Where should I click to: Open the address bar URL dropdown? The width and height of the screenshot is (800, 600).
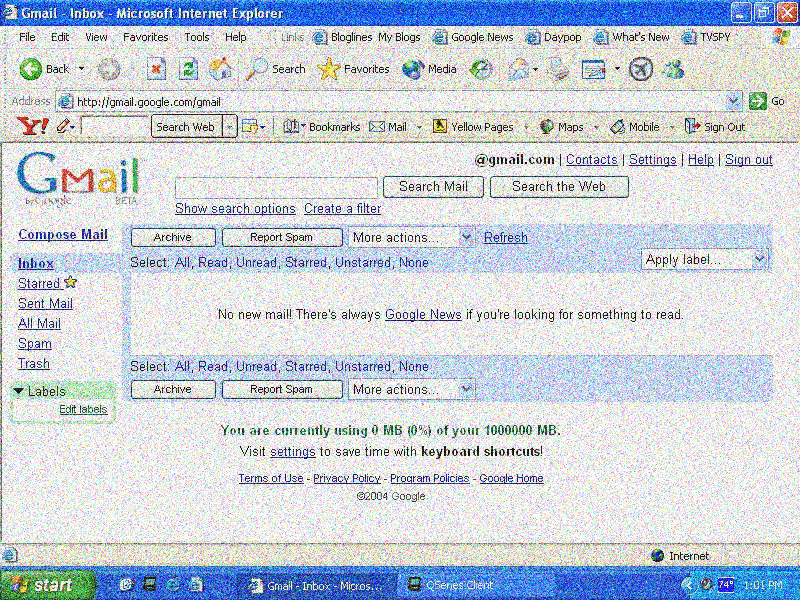click(734, 102)
